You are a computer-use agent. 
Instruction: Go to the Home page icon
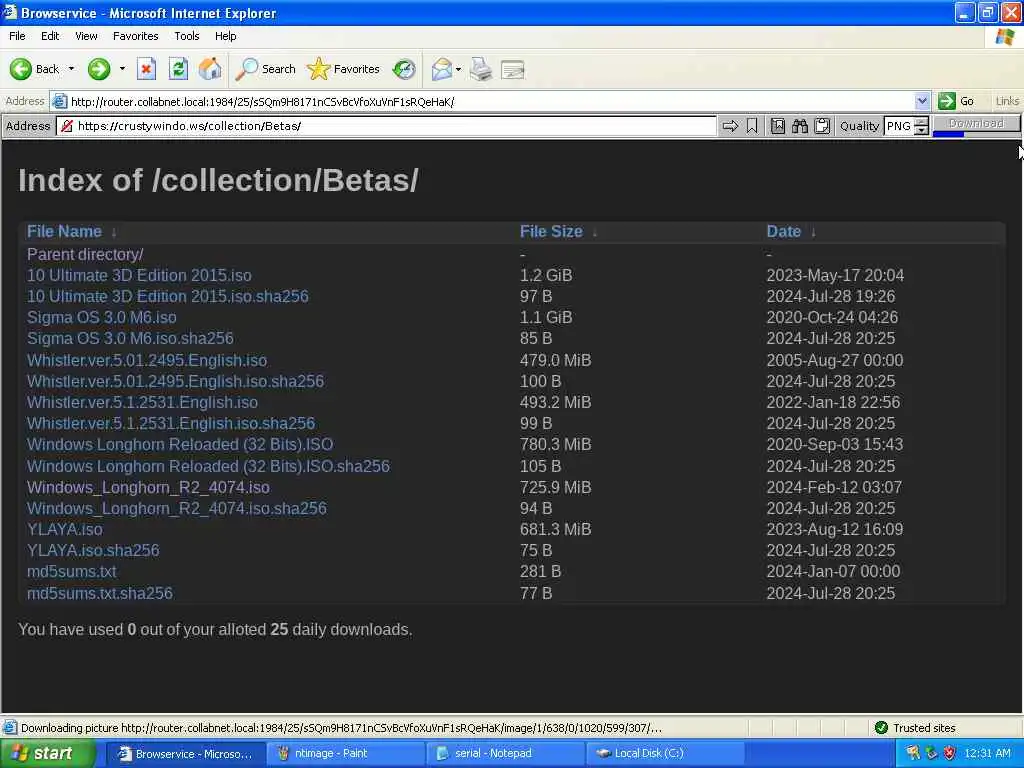(210, 69)
